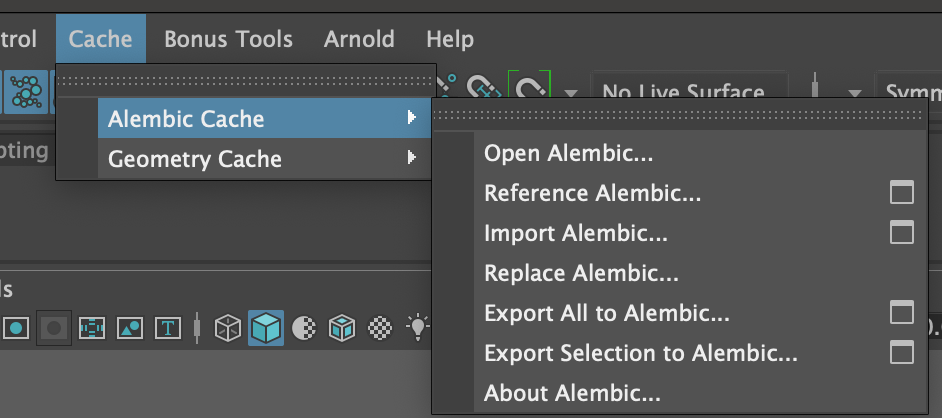Open Reference Alembic option box

tap(901, 193)
